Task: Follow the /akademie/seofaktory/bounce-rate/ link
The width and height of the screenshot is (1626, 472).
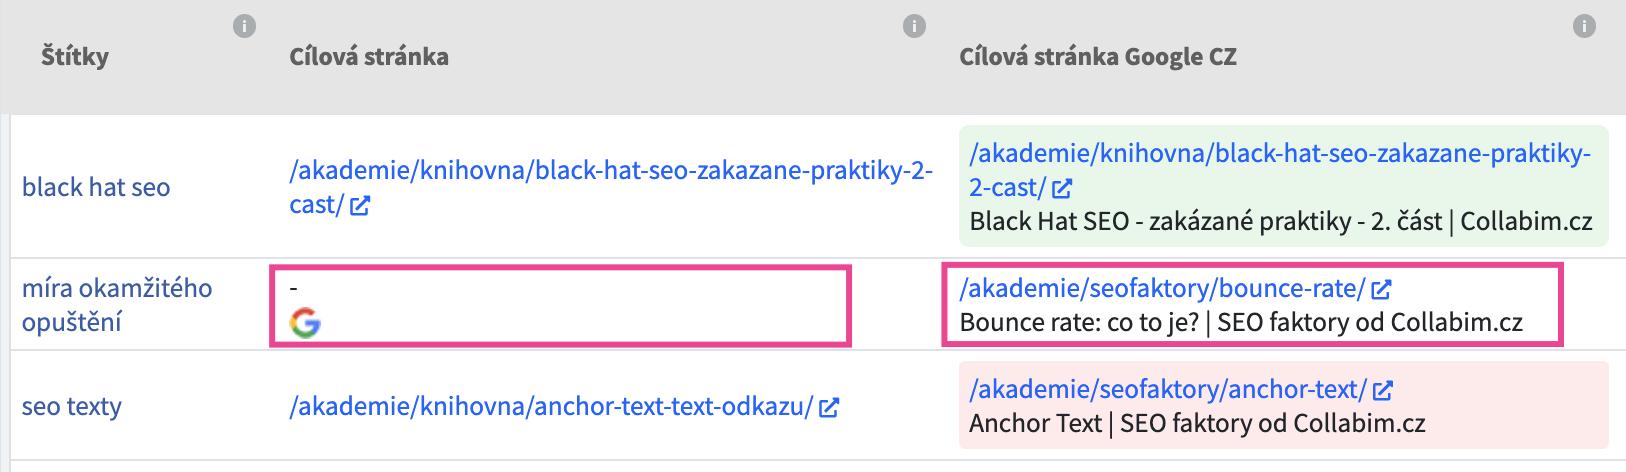Action: 1162,289
